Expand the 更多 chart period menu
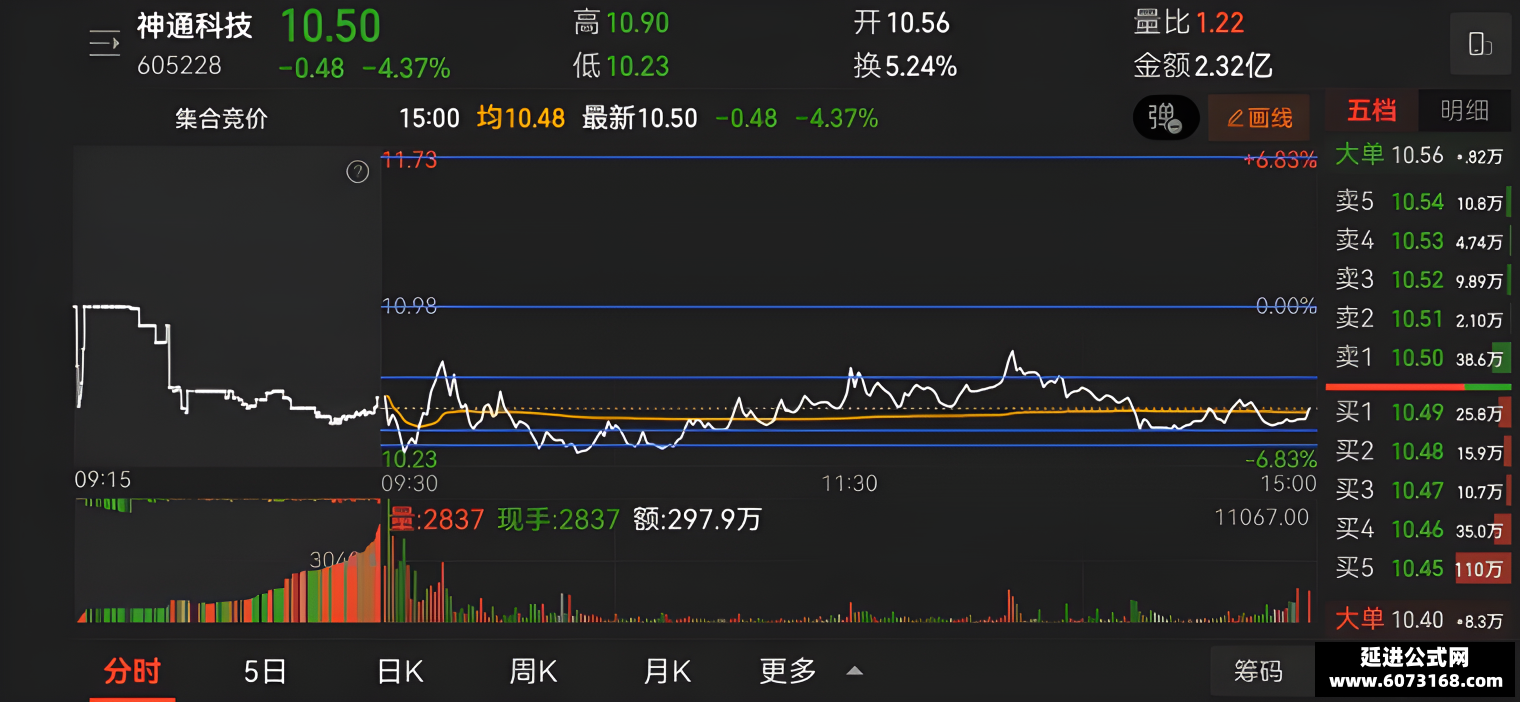 (x=811, y=670)
